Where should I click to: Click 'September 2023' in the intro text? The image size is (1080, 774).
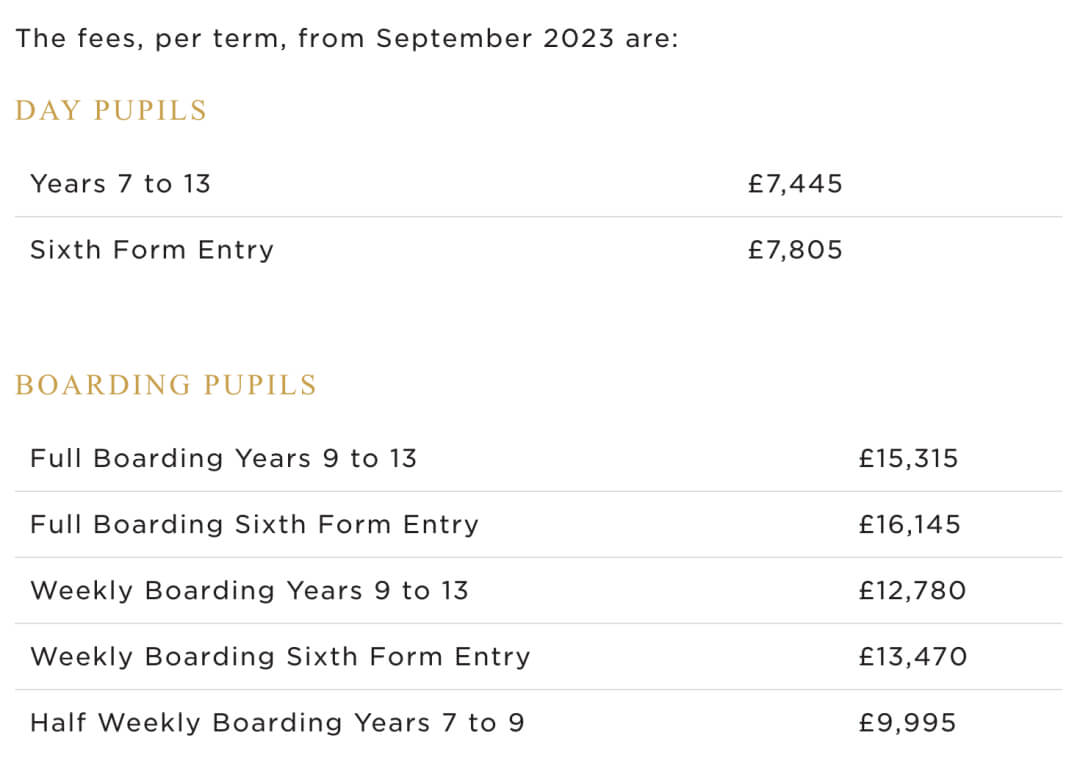494,39
